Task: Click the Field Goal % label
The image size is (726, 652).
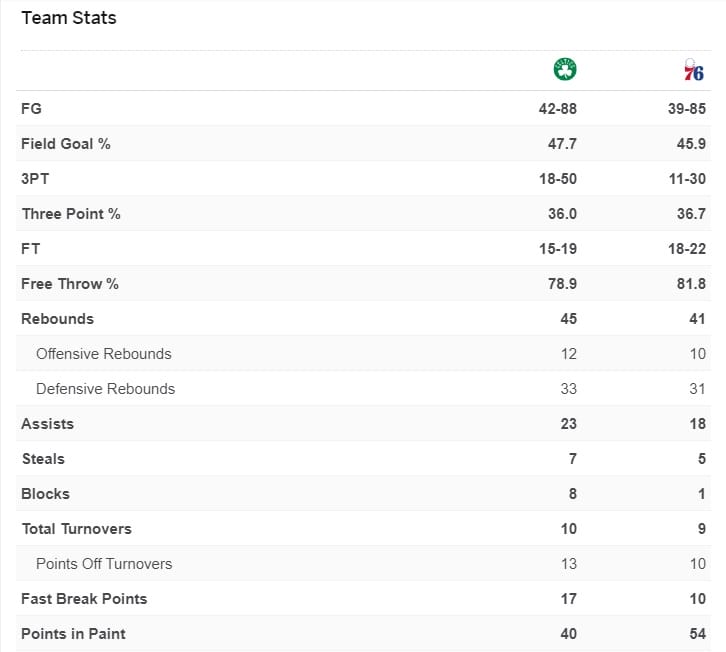Action: [x=65, y=143]
